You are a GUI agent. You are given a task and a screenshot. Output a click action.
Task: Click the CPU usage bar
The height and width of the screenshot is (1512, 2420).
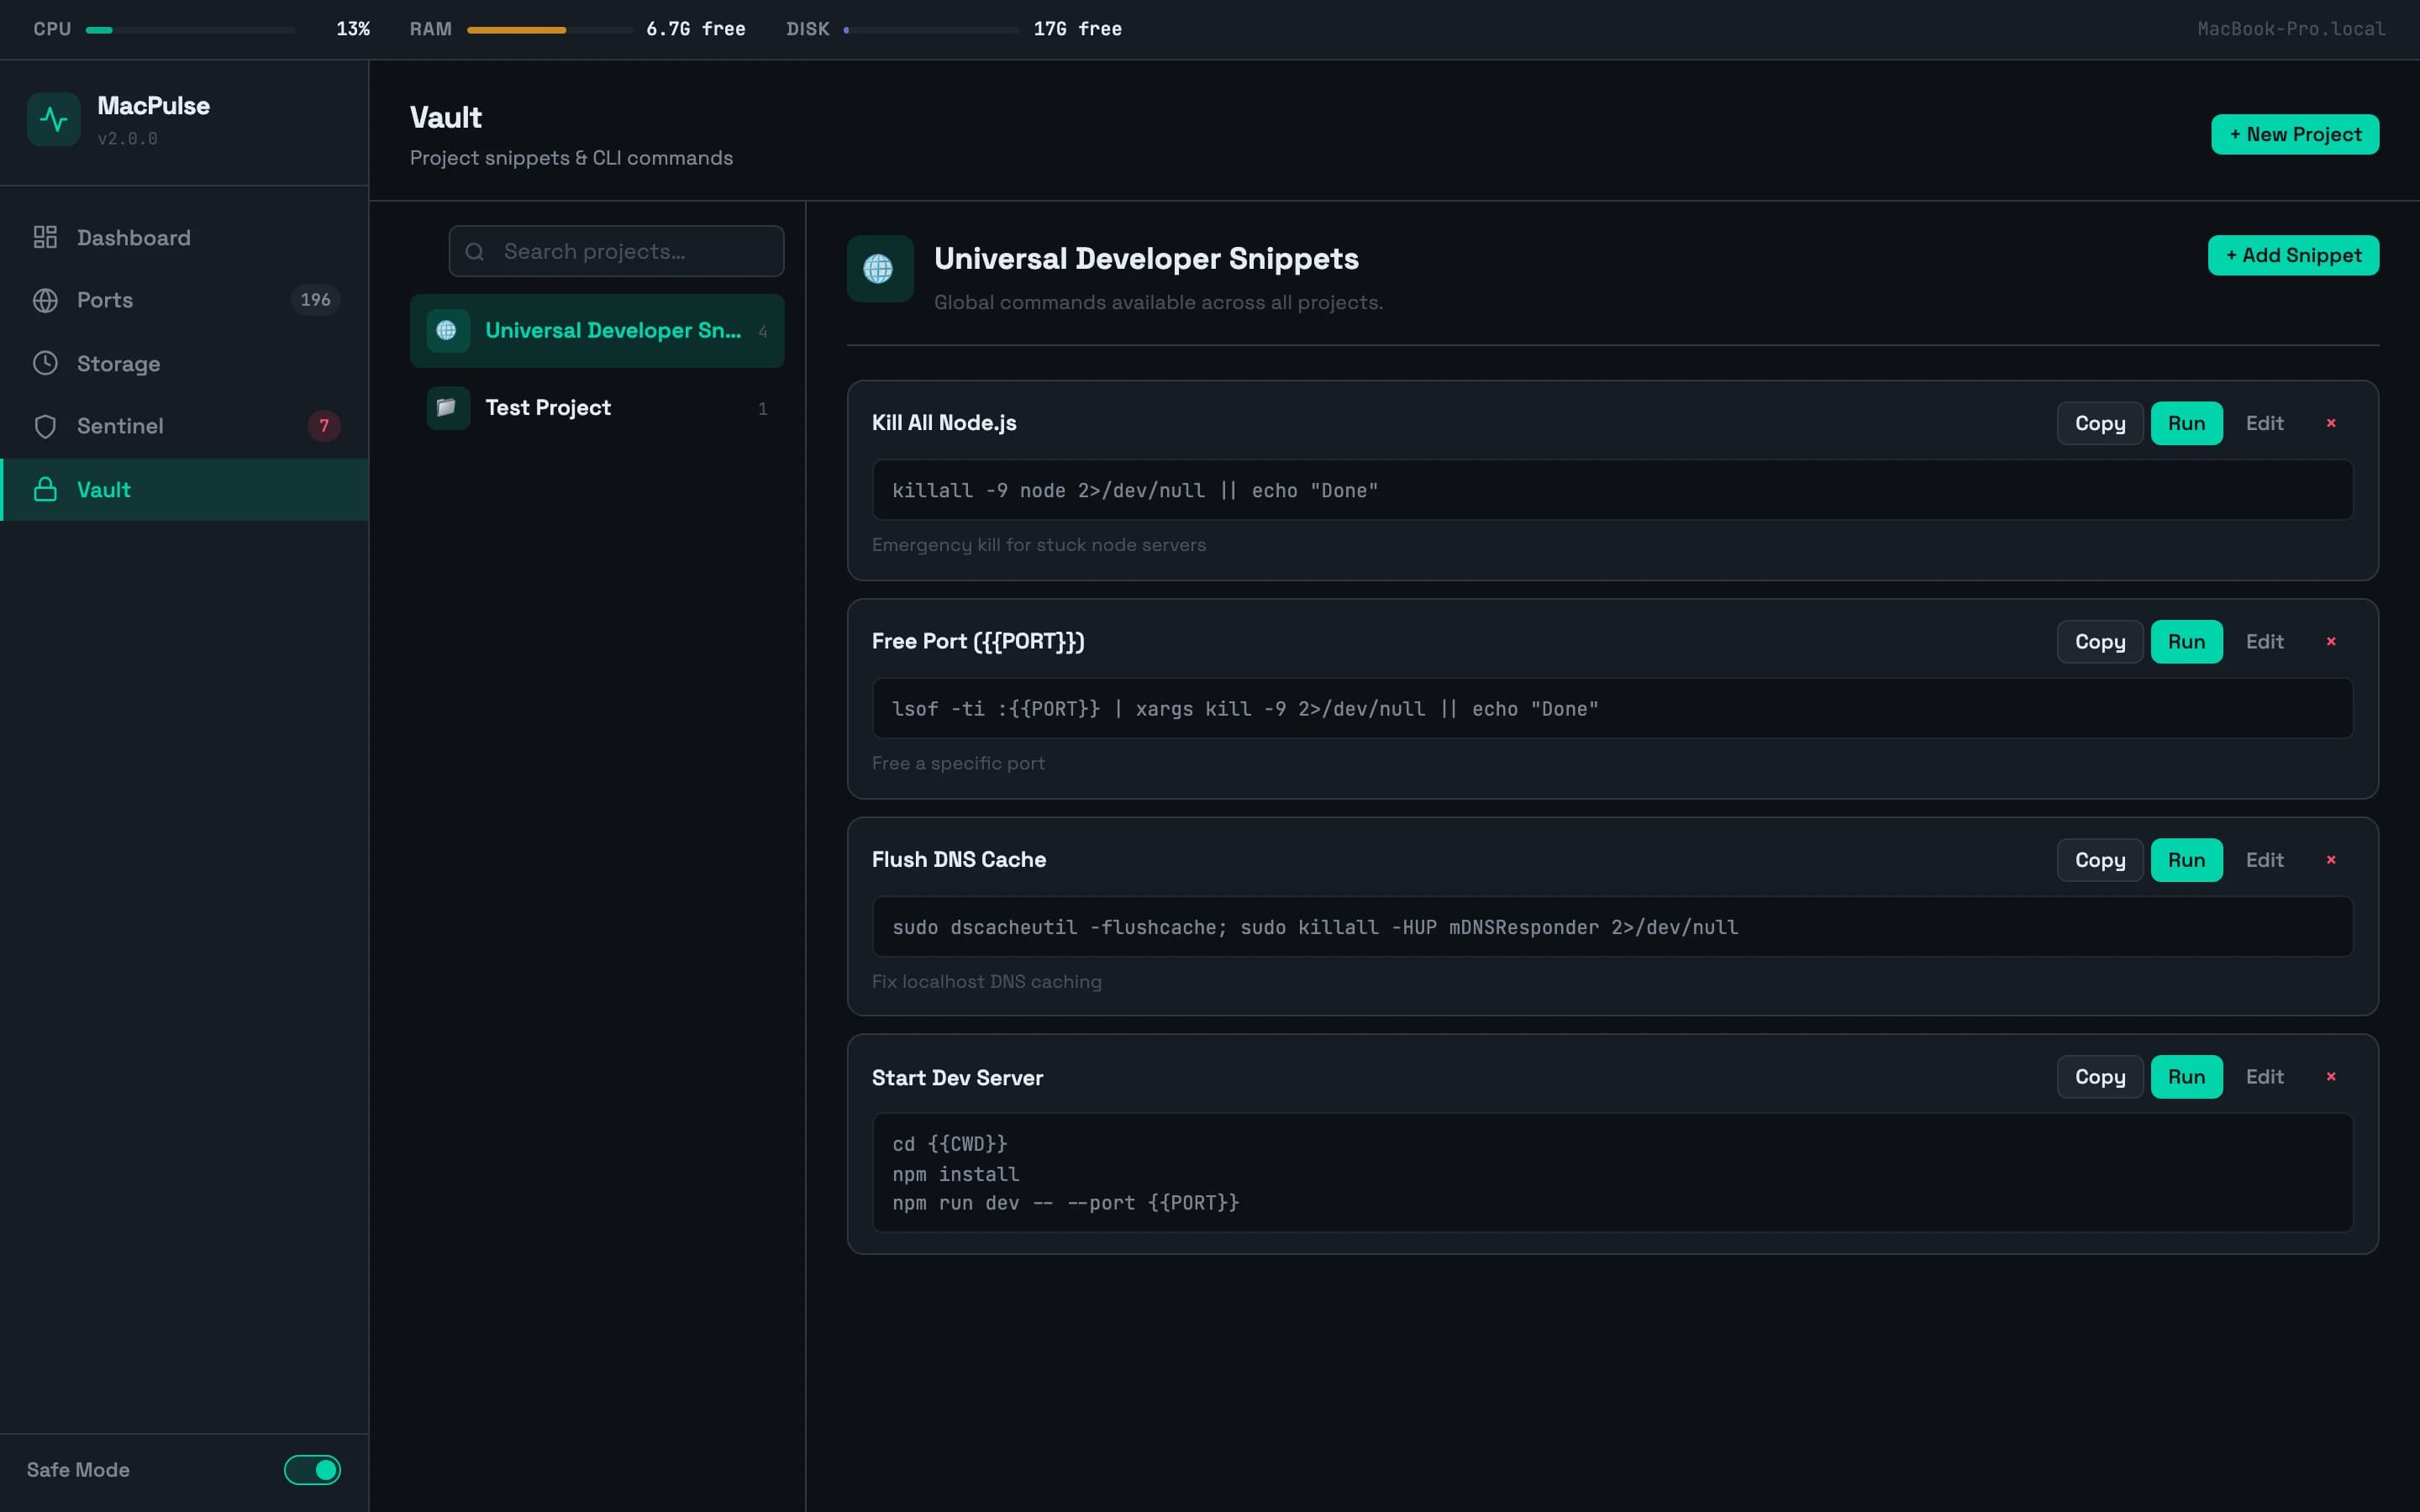pyautogui.click(x=190, y=30)
